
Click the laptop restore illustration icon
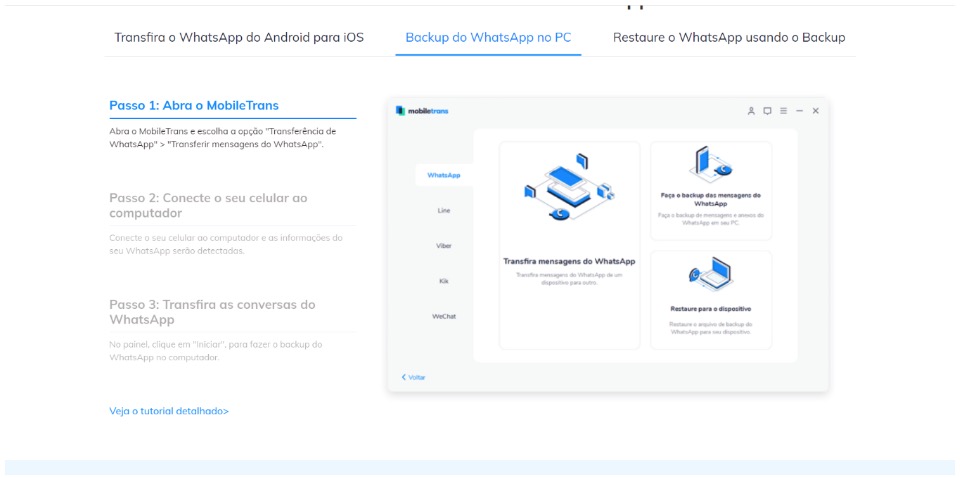point(711,274)
